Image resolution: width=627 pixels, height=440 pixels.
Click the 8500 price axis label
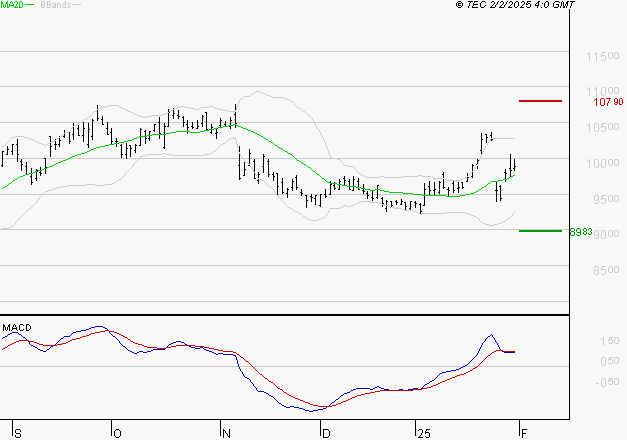[606, 270]
